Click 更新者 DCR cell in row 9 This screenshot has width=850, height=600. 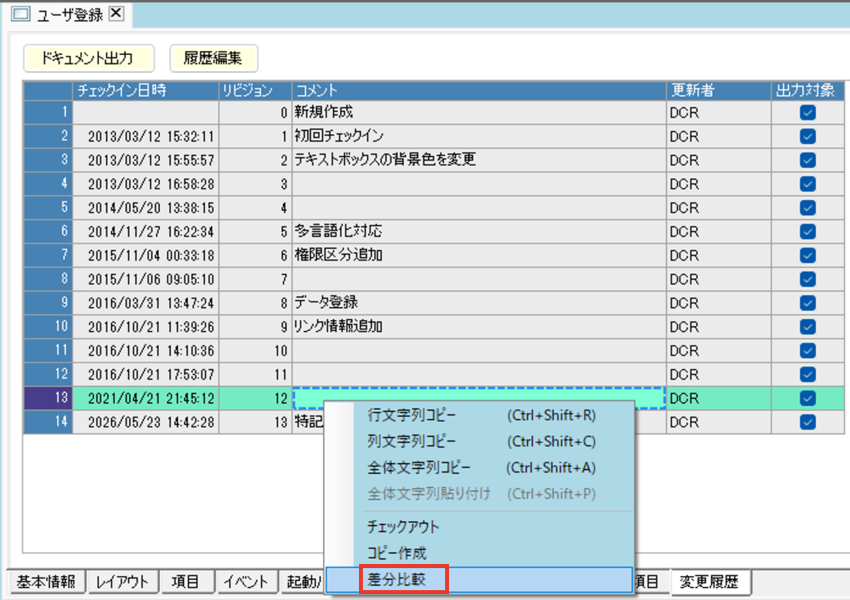(719, 303)
